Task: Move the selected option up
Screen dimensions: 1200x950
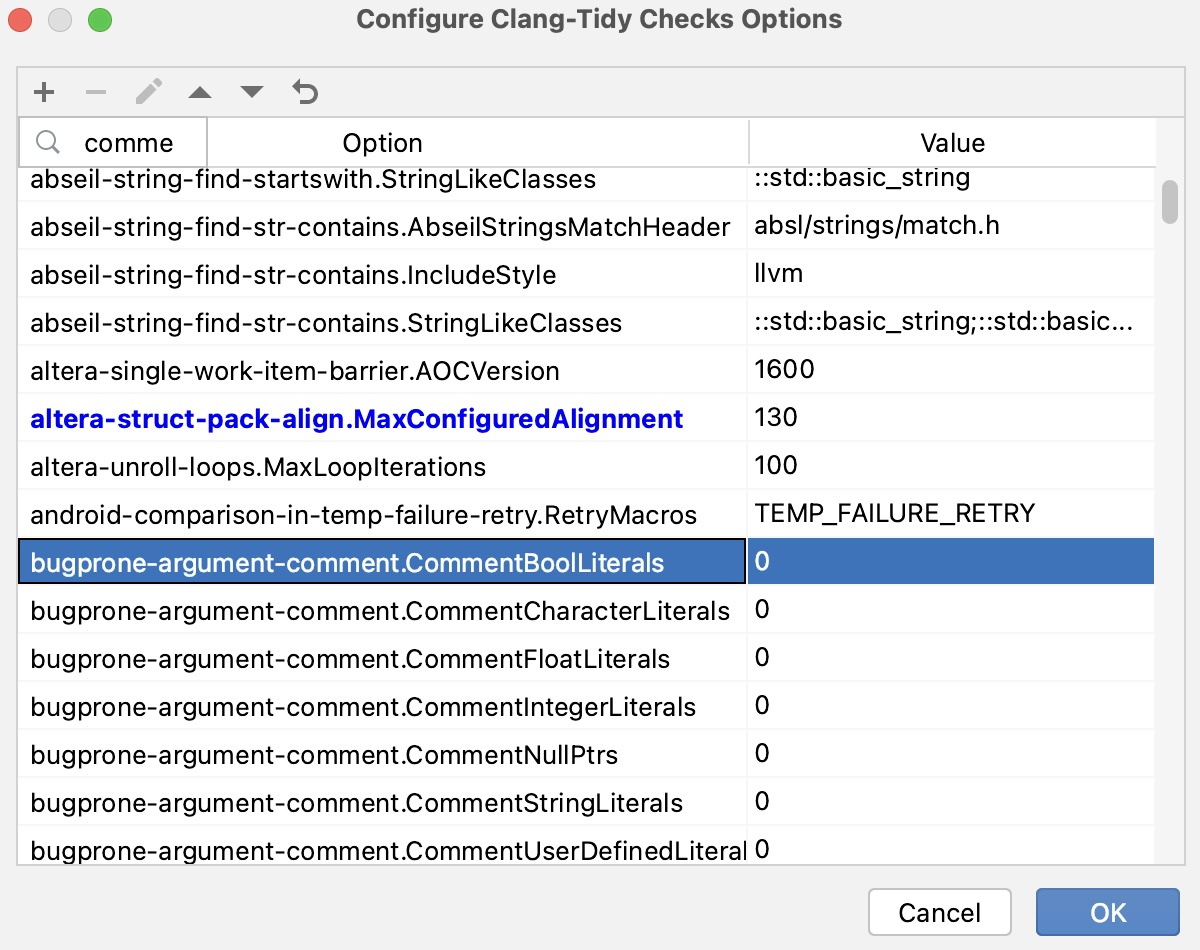Action: (x=200, y=92)
